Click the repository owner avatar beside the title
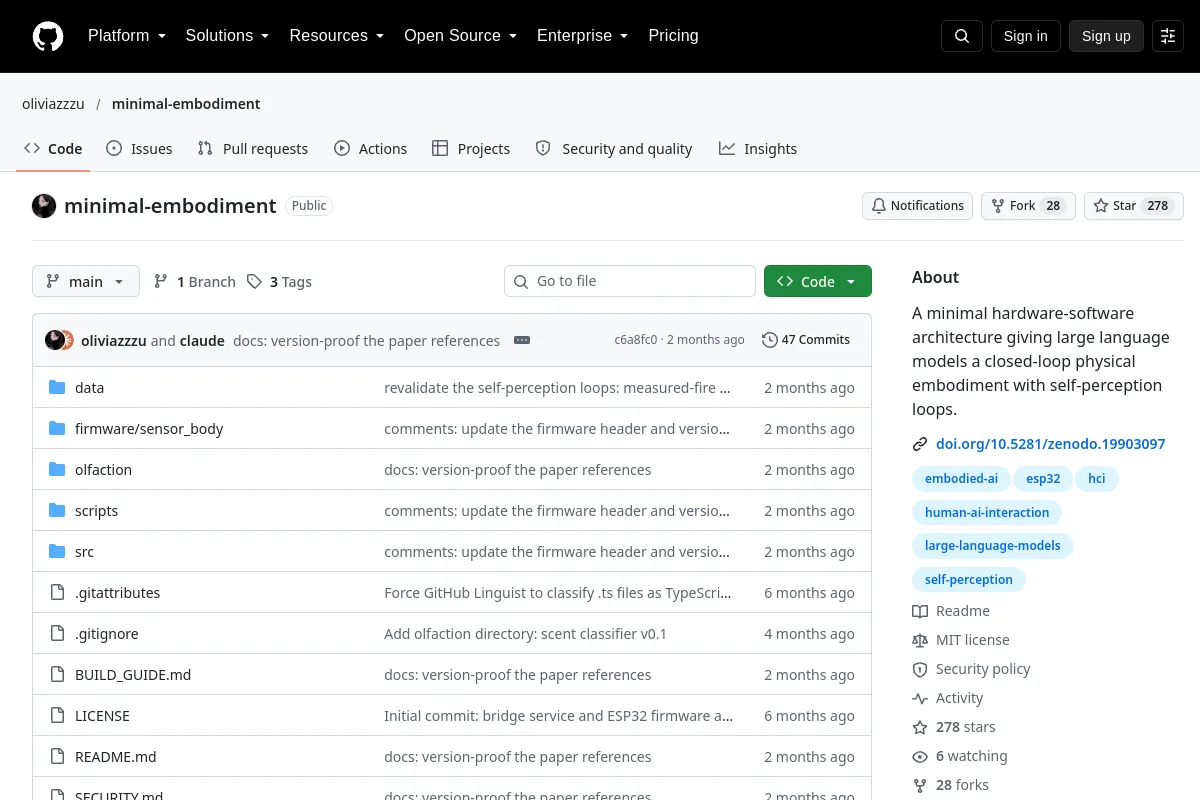The height and width of the screenshot is (800, 1200). pos(44,206)
